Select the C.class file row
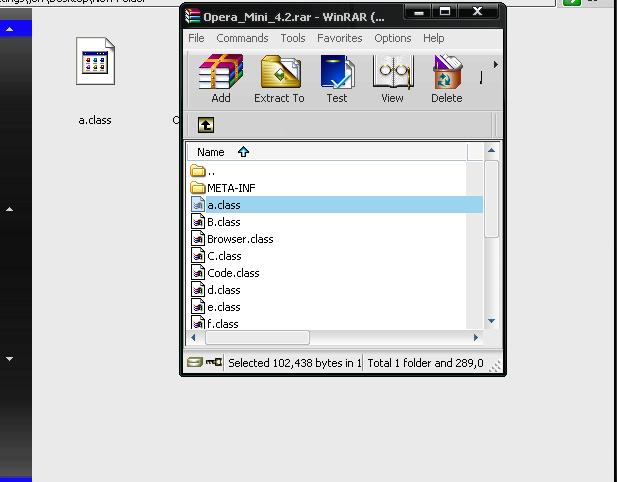Viewport: 617px width, 482px height. pos(334,256)
